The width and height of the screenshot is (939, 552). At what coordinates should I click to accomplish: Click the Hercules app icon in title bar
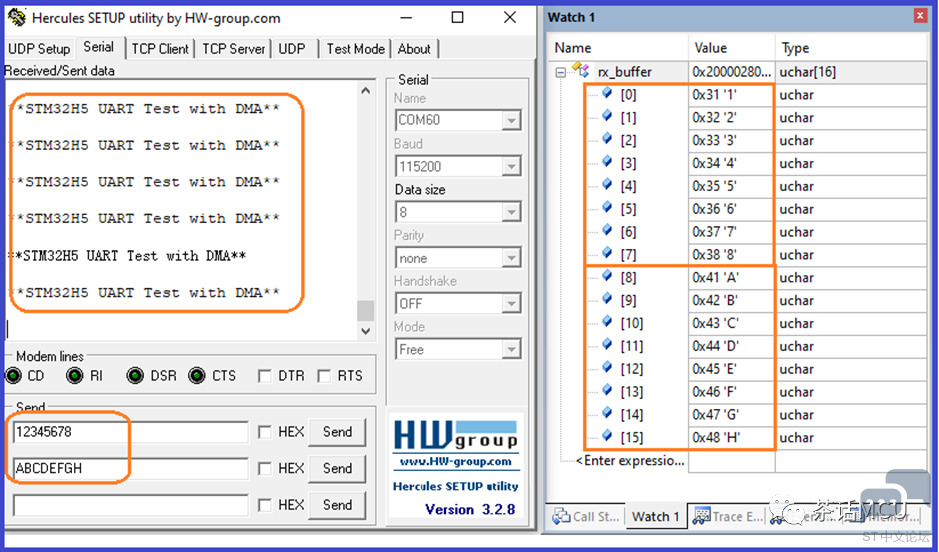click(17, 17)
